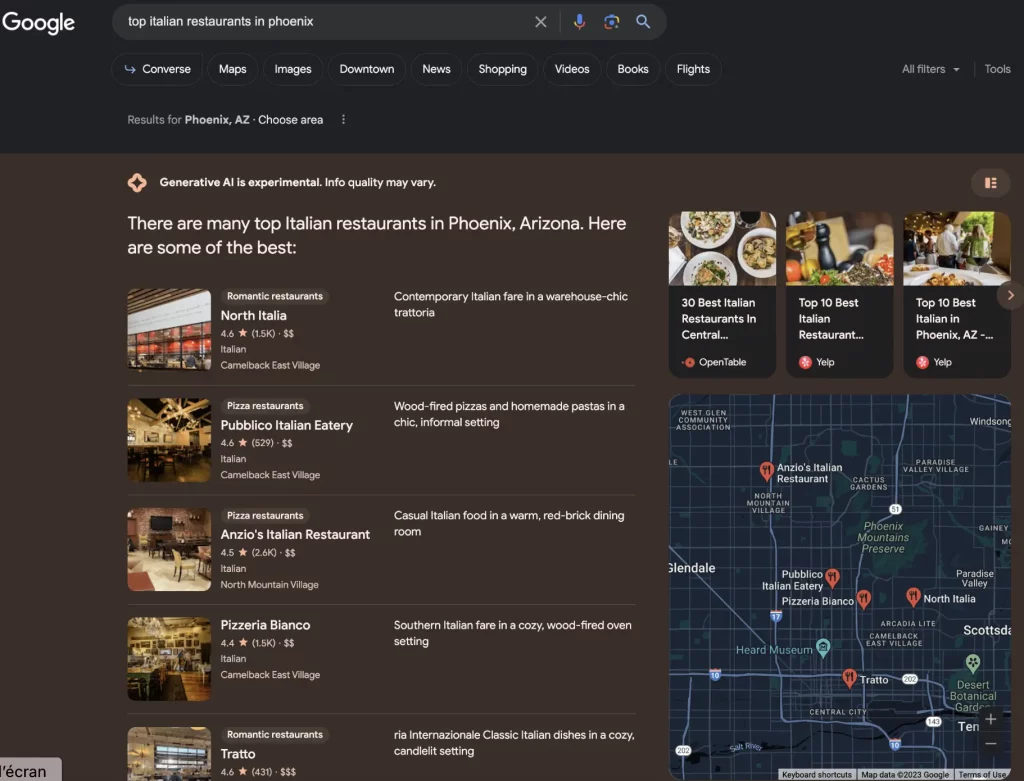Click Pizza restaurants tag above Pubblico Italian Eatery
This screenshot has width=1024, height=781.
pos(265,406)
